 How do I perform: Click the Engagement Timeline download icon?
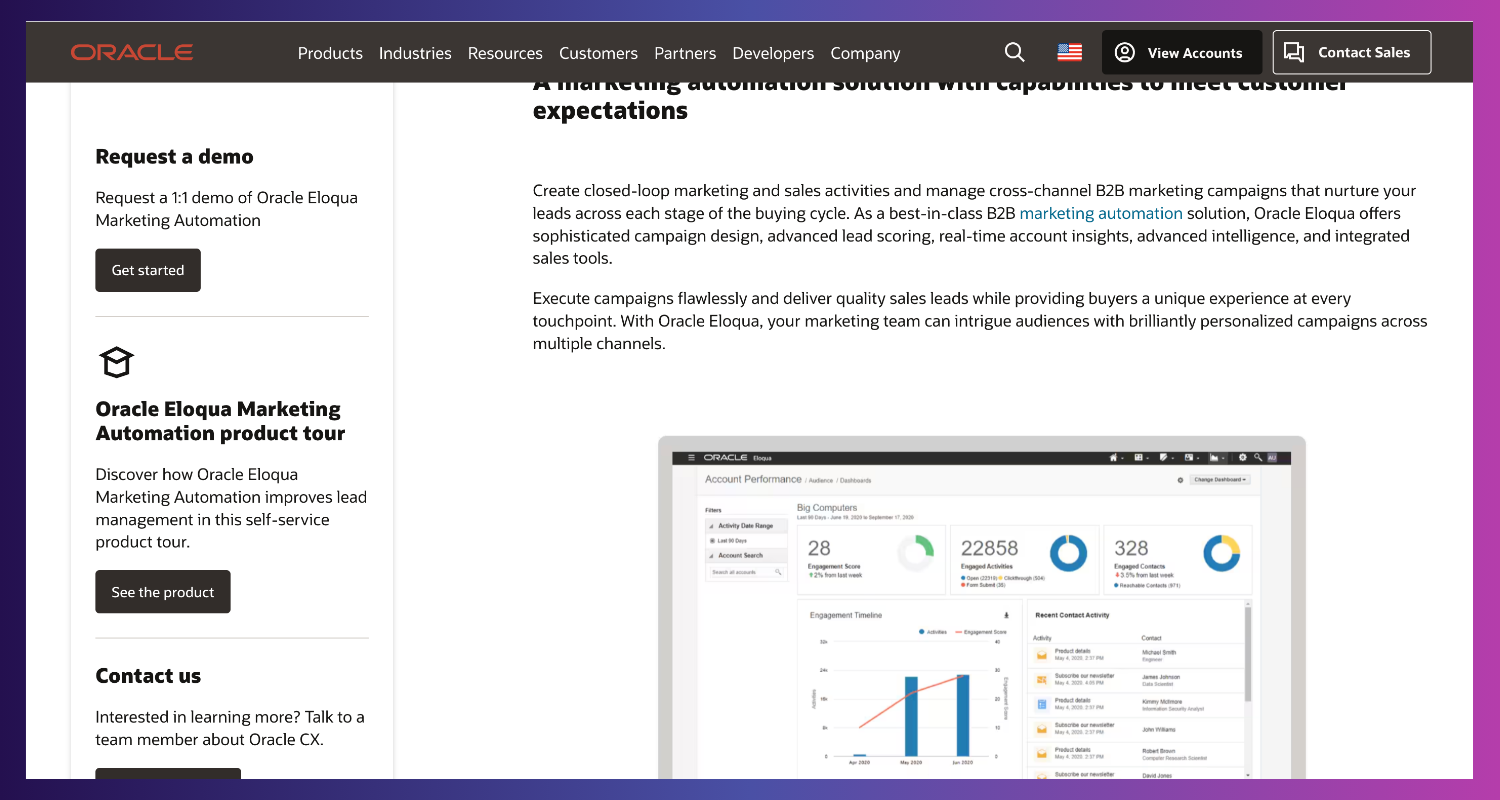click(x=1006, y=615)
